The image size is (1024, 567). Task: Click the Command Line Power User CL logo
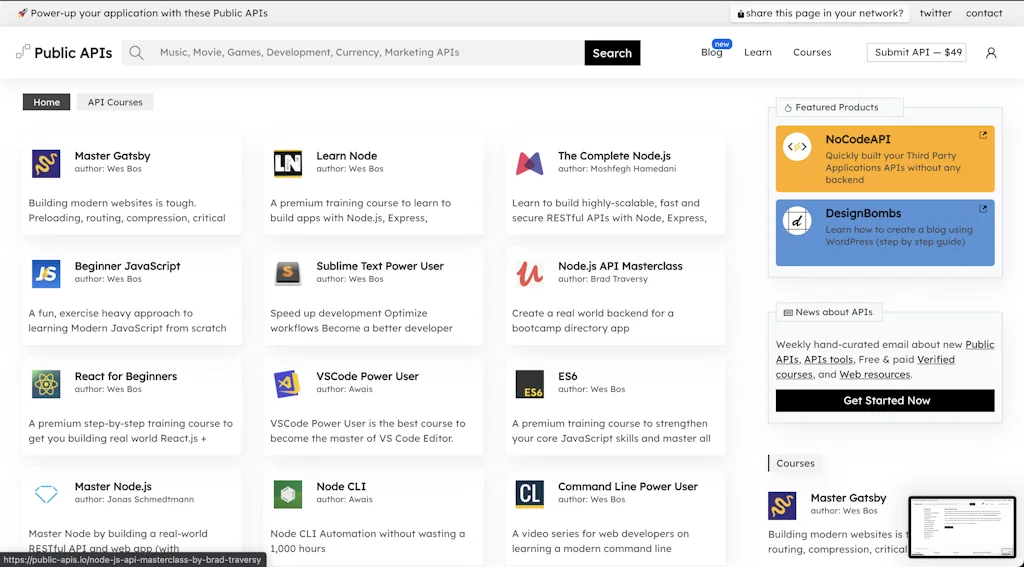pyautogui.click(x=530, y=494)
